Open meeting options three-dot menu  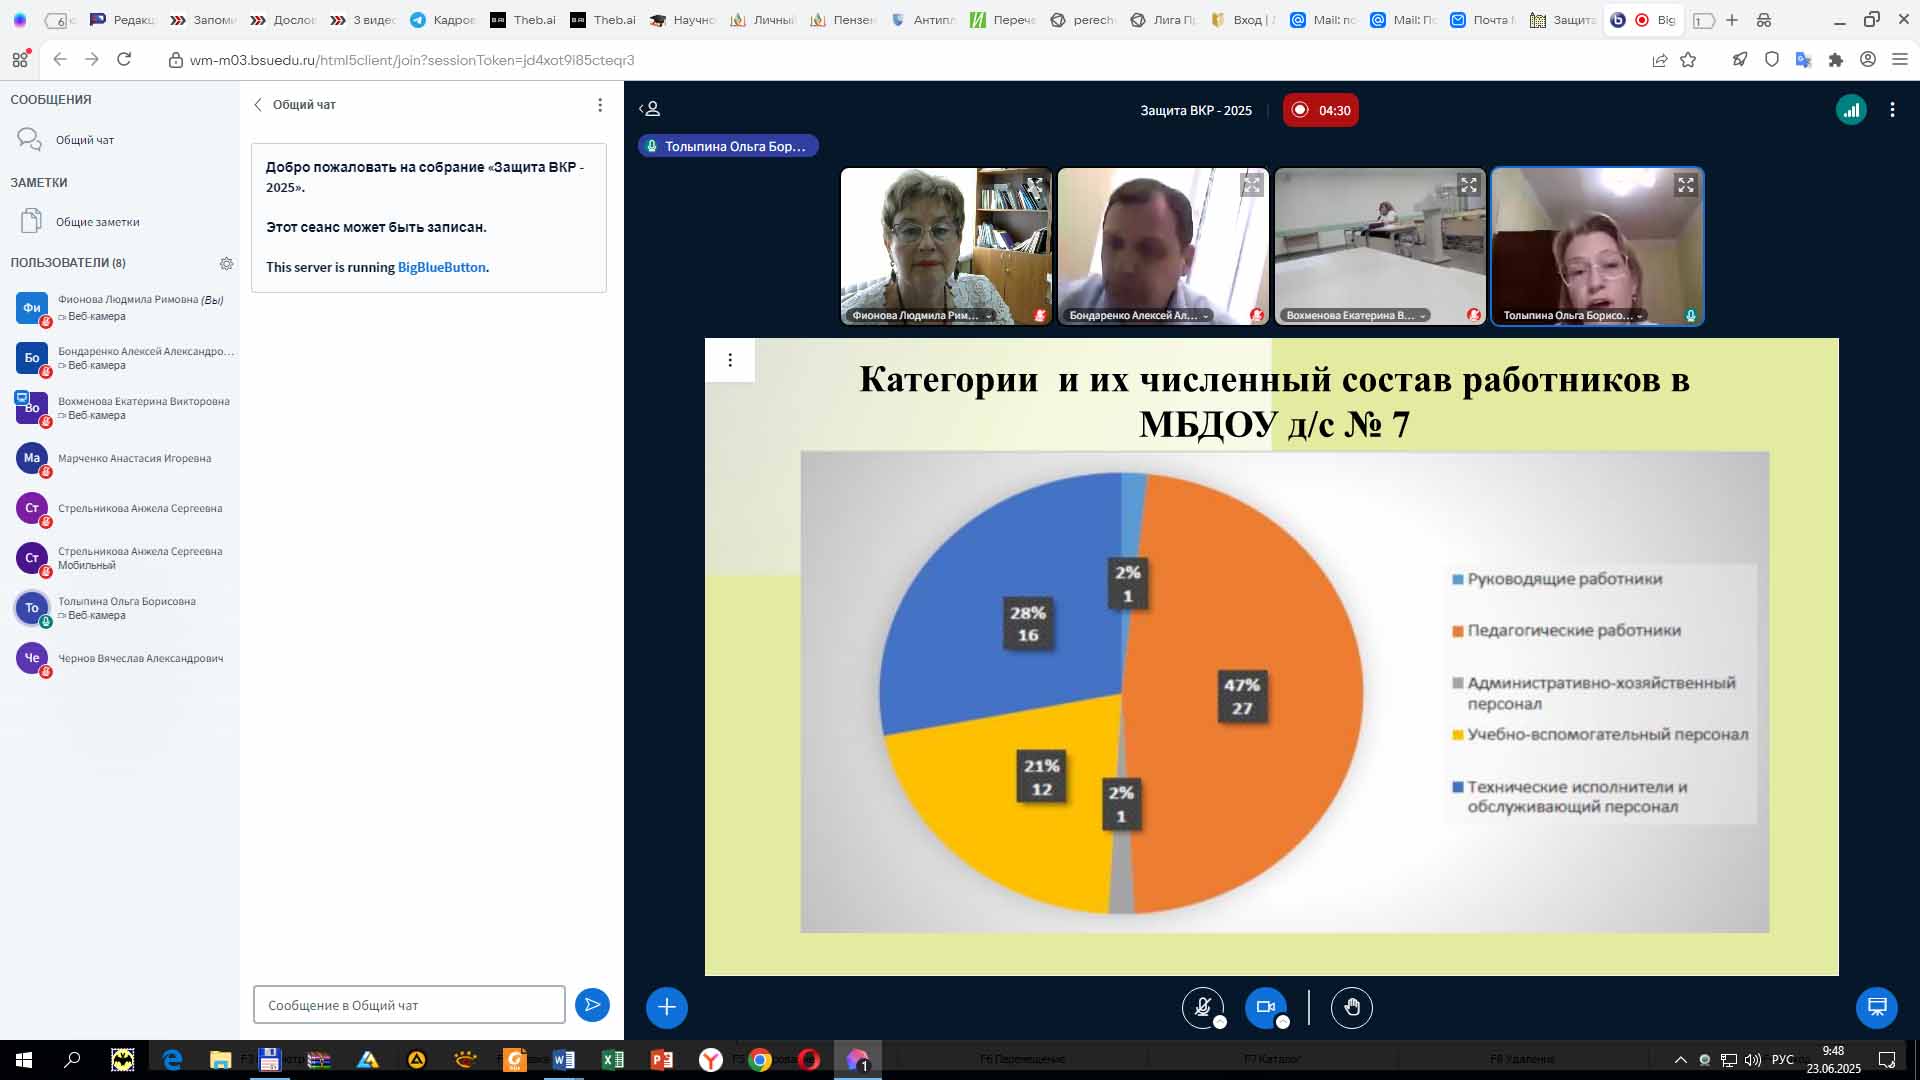[x=1892, y=110]
